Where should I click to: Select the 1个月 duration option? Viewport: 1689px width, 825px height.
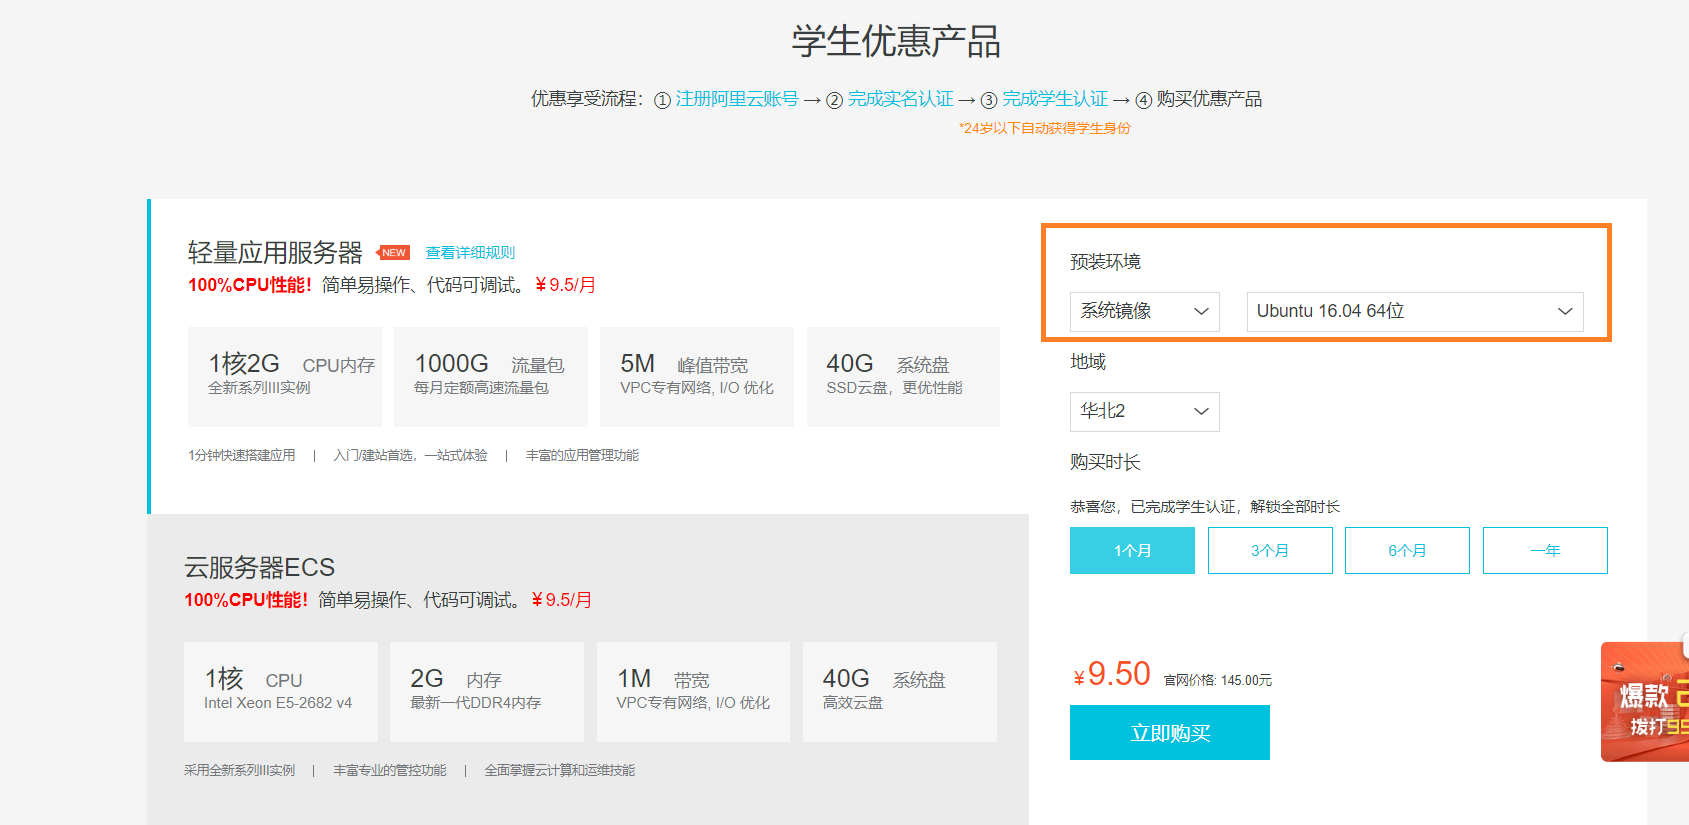(x=1132, y=551)
